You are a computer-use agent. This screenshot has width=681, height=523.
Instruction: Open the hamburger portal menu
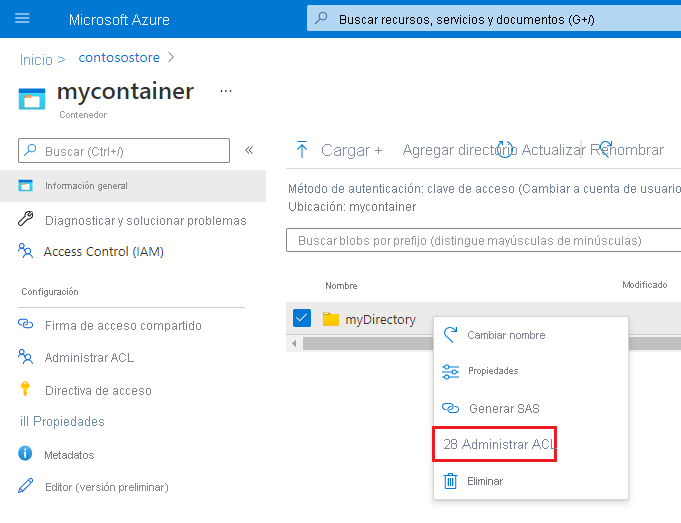pos(22,18)
